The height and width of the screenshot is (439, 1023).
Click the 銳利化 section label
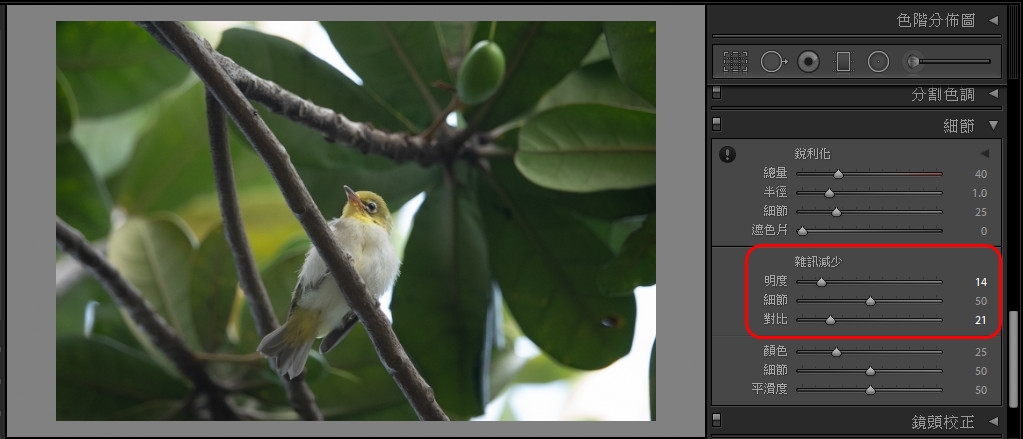pyautogui.click(x=812, y=154)
